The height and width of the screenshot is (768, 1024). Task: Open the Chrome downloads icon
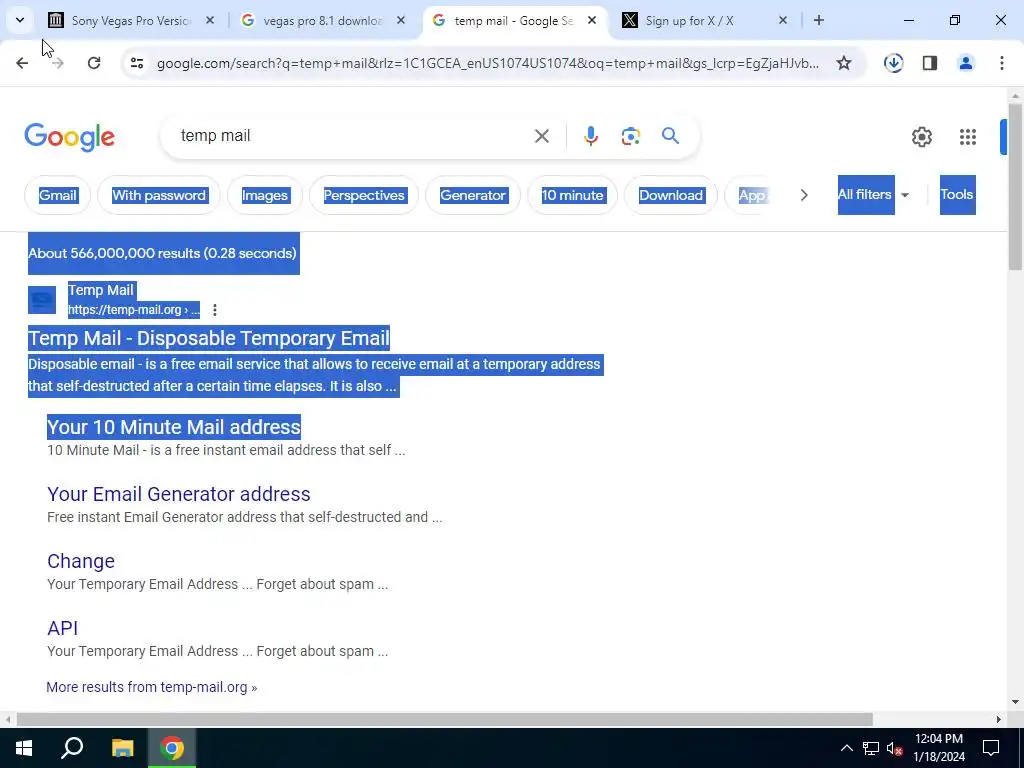point(893,63)
